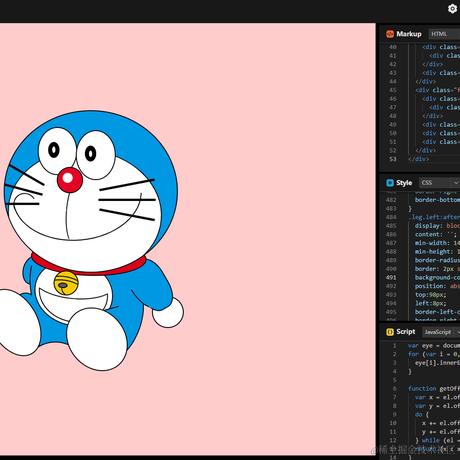Click the 'var x = el.of' Script line
Screen dimensions: 460x460
coord(437,397)
